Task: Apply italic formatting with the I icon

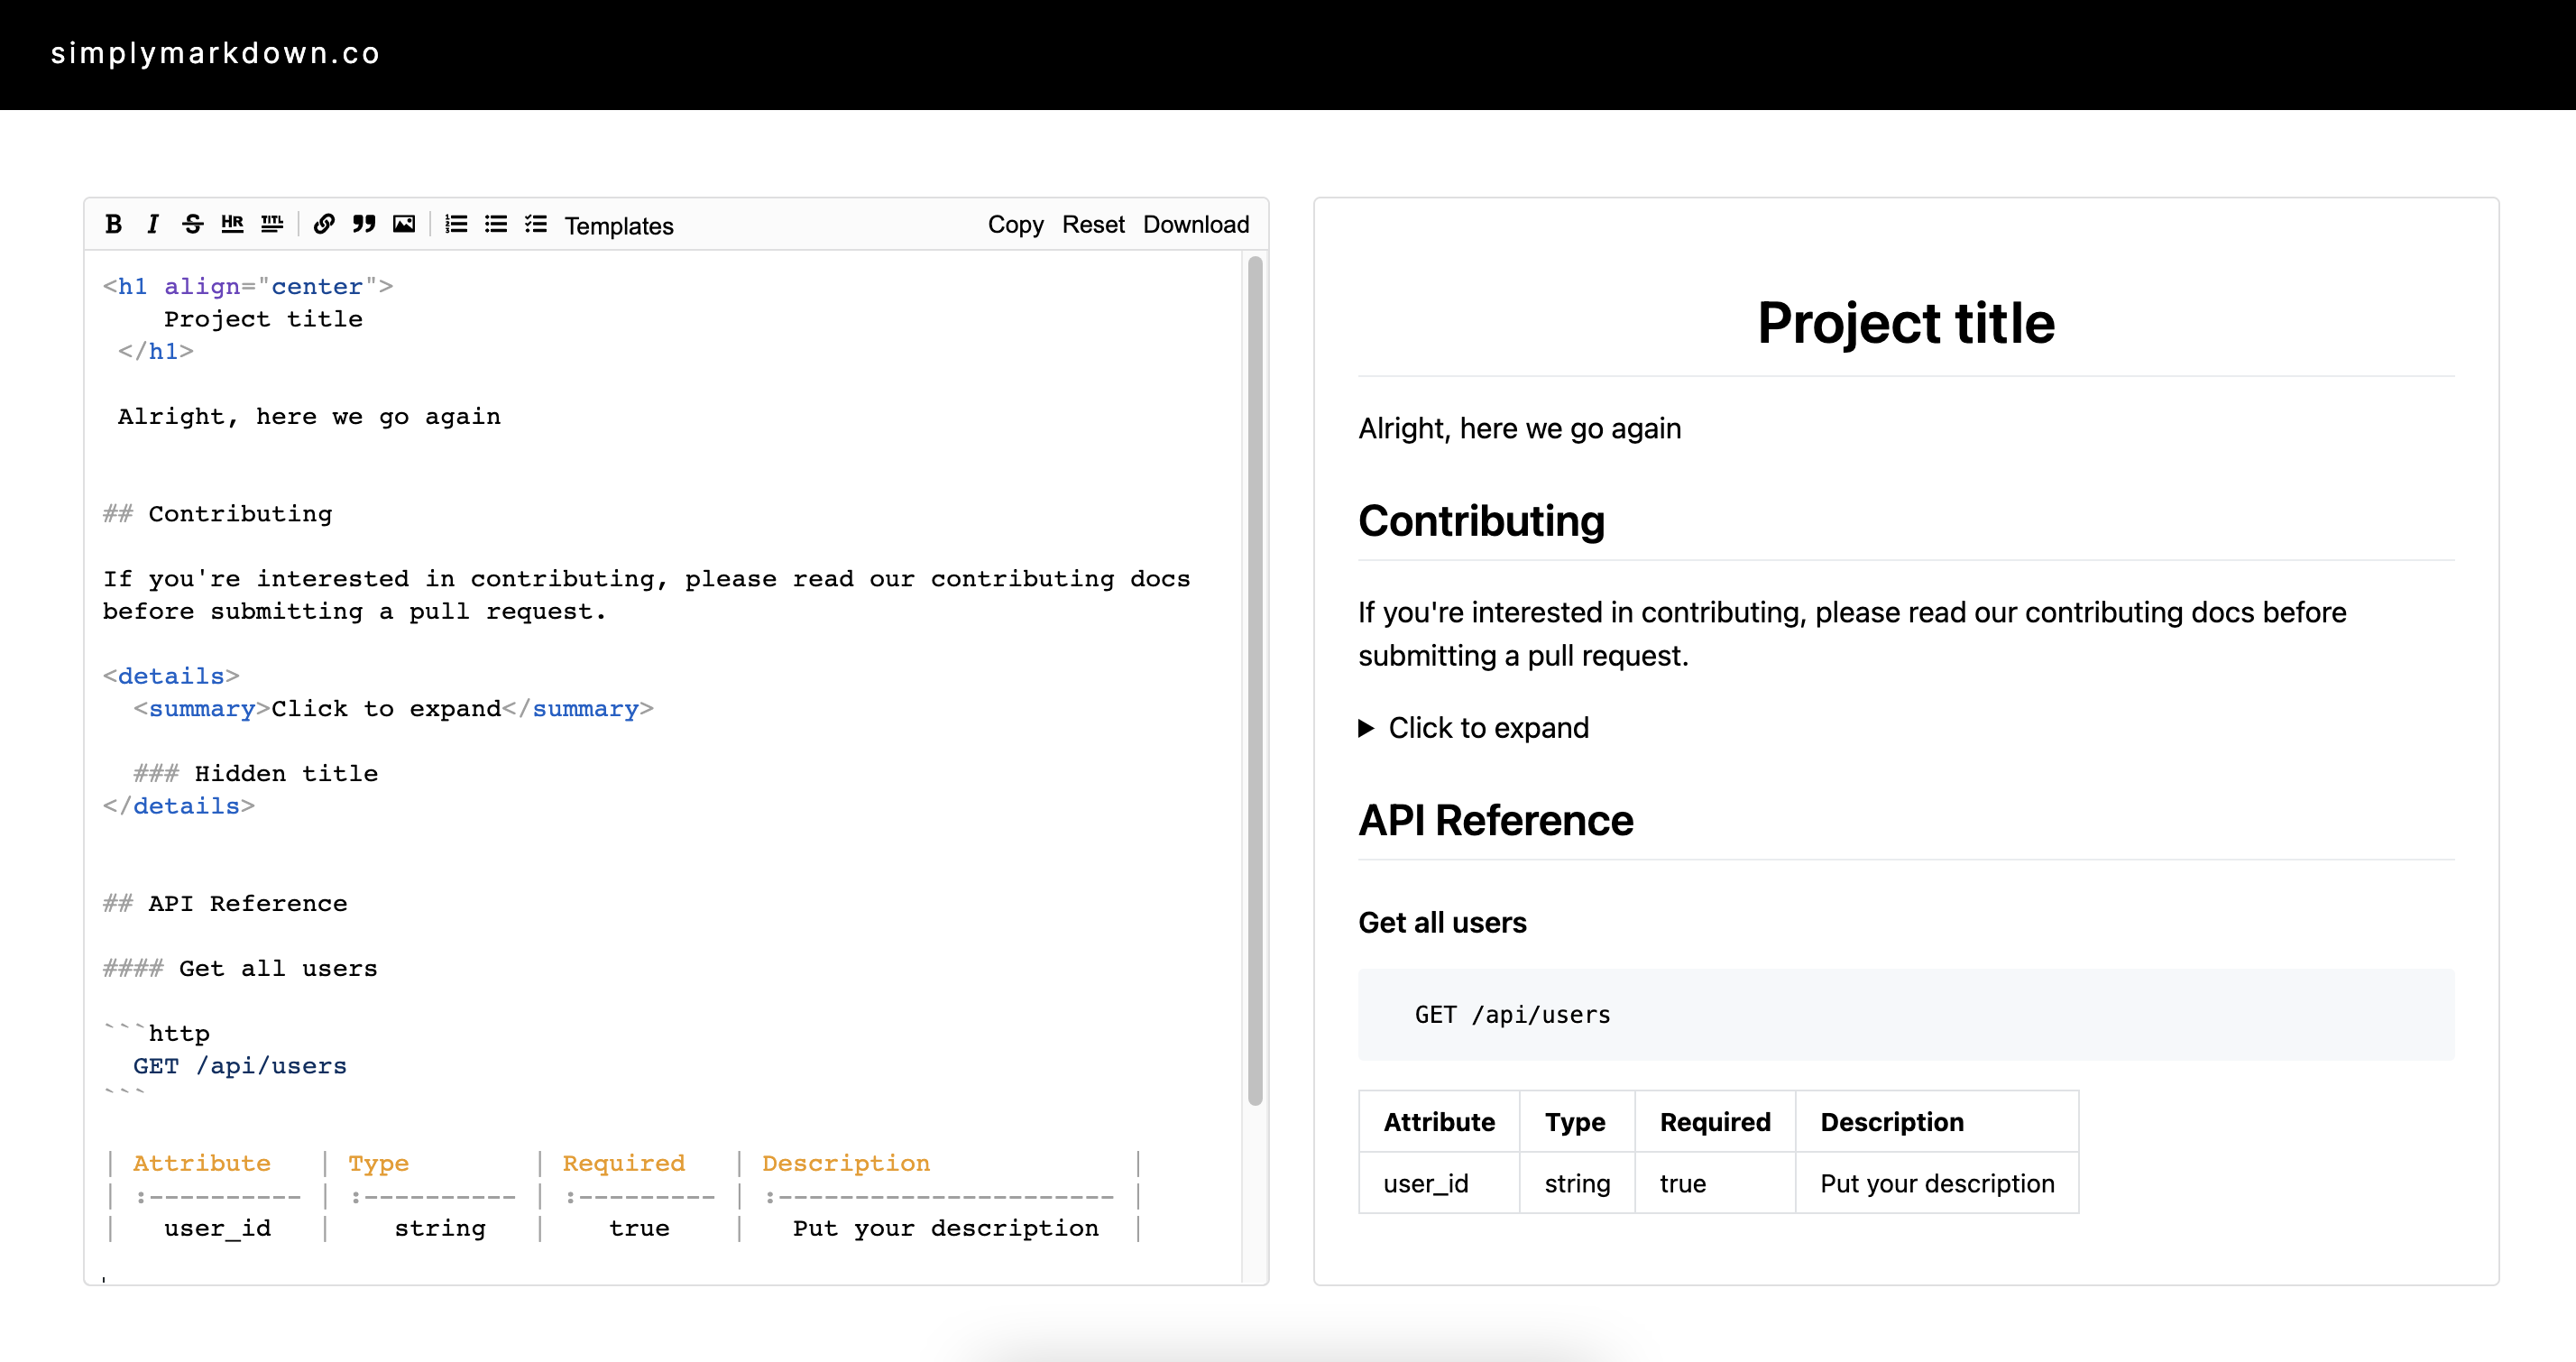Action: pos(153,224)
